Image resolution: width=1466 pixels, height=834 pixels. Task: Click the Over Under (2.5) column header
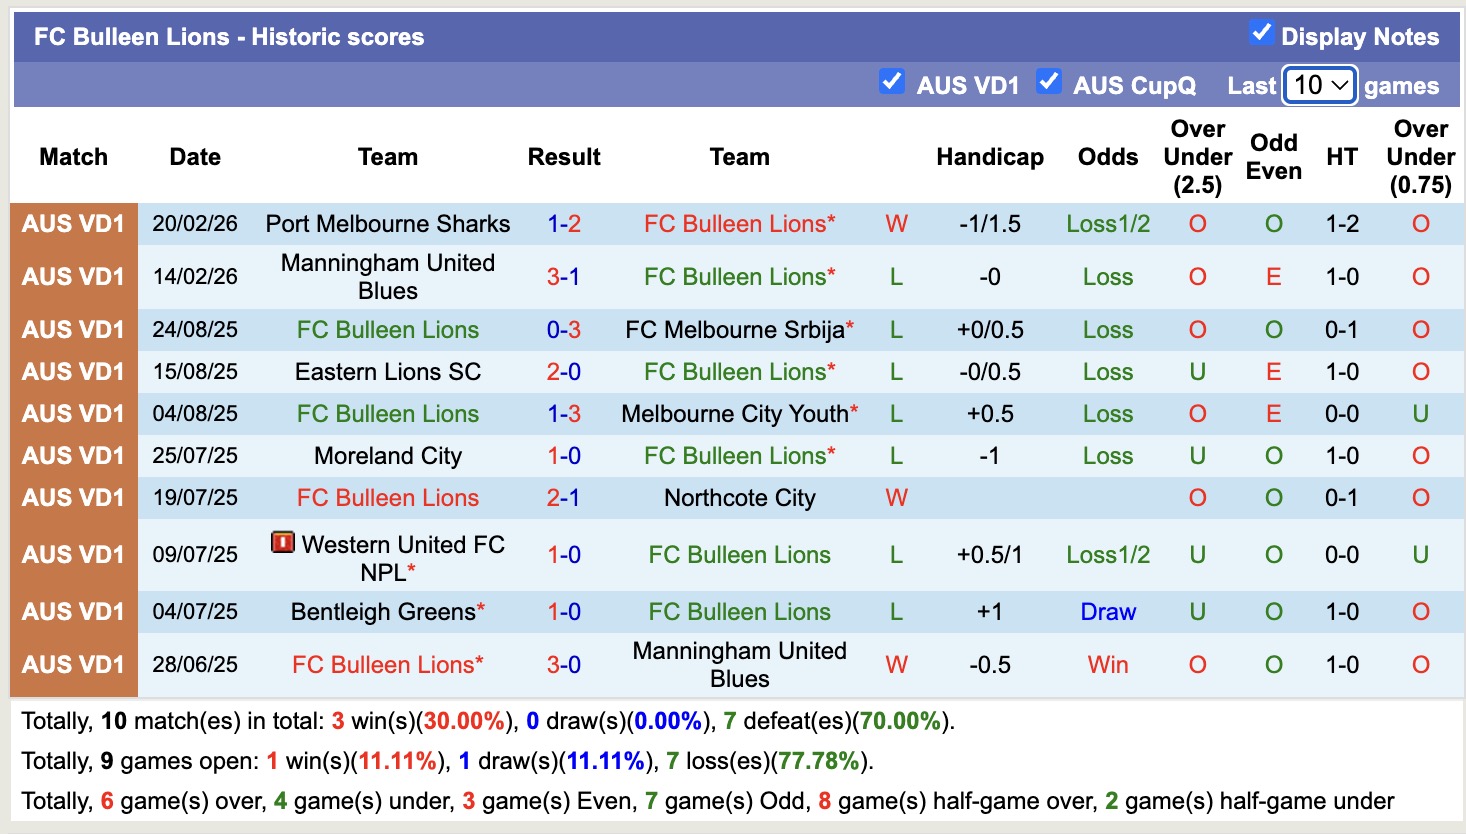1197,157
